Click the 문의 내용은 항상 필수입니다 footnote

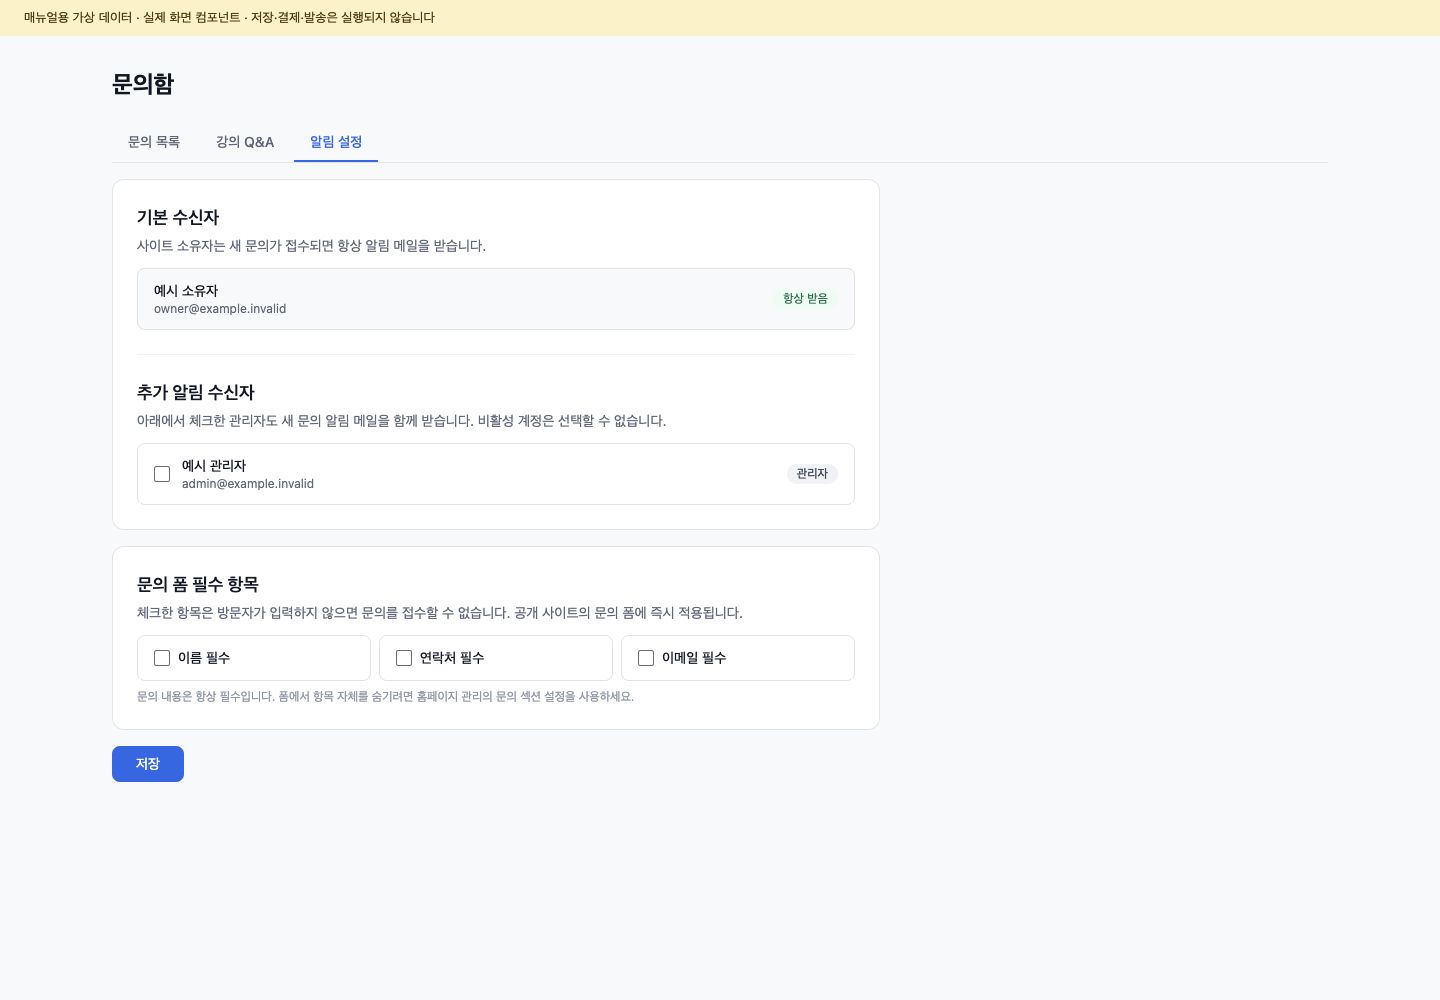pos(385,697)
